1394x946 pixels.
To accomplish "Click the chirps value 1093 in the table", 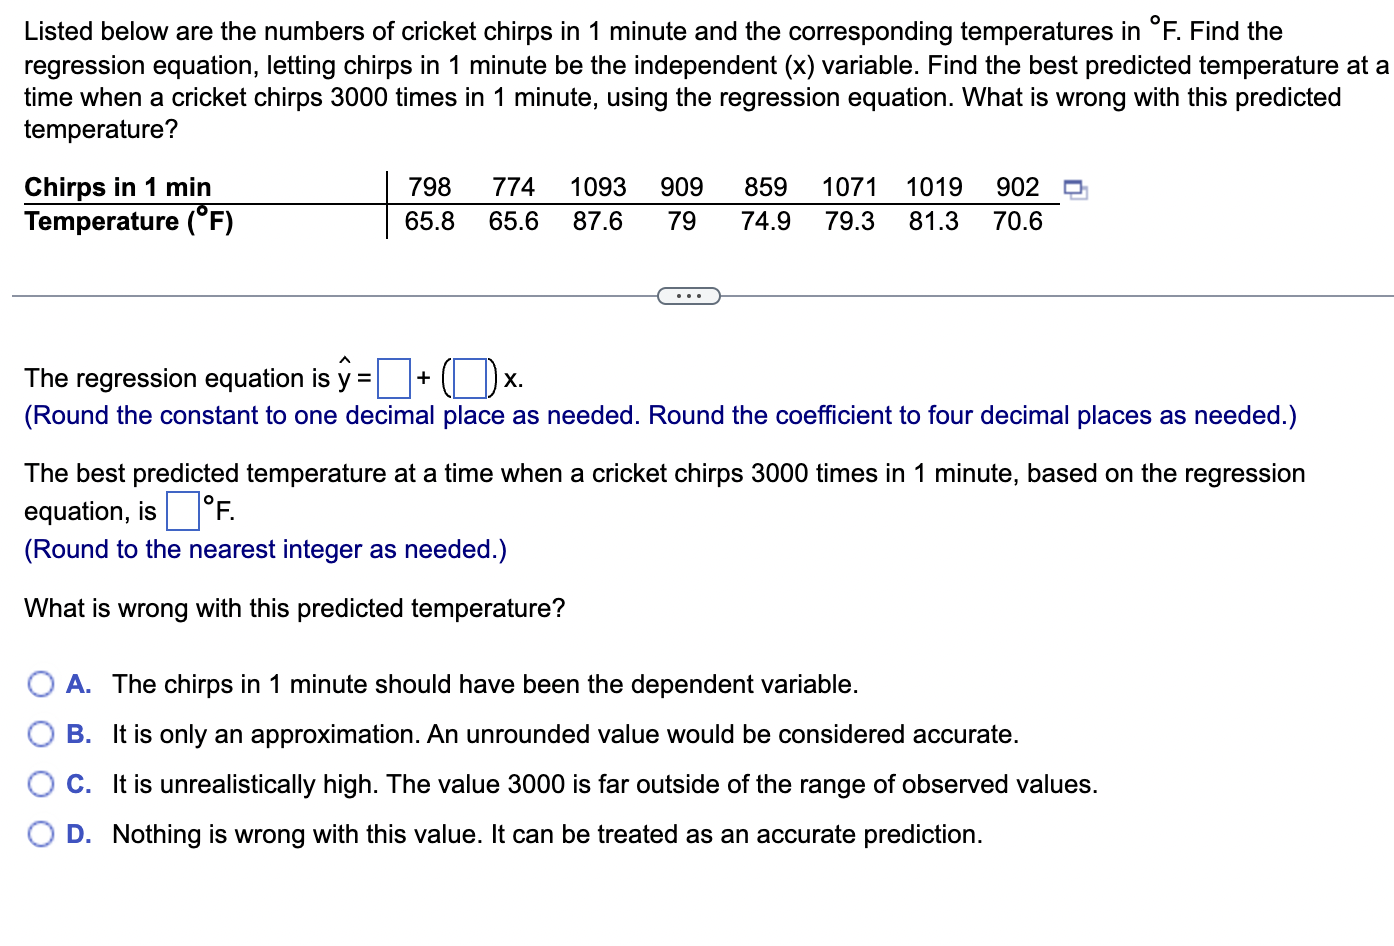I will (x=597, y=187).
